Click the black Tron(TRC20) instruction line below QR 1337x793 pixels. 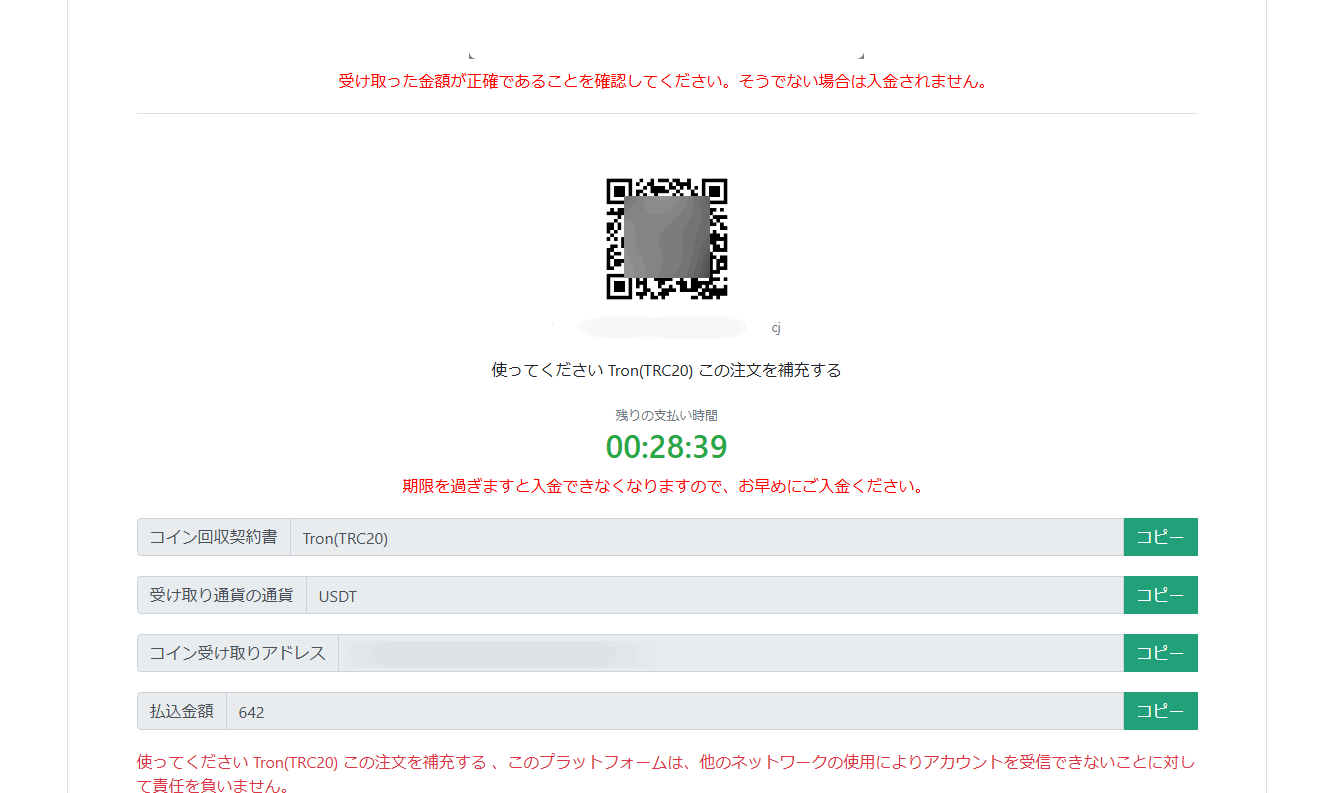coord(666,370)
